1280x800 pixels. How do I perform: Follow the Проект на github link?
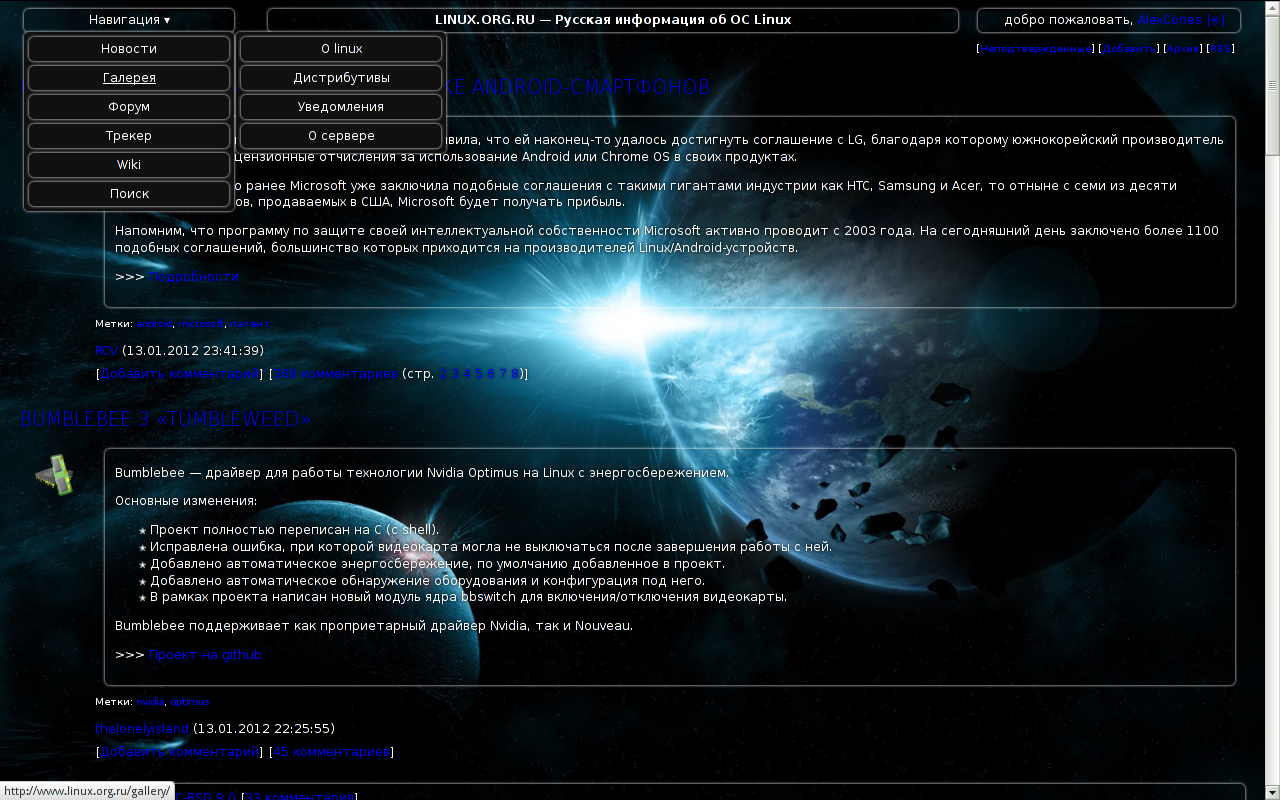click(x=205, y=655)
